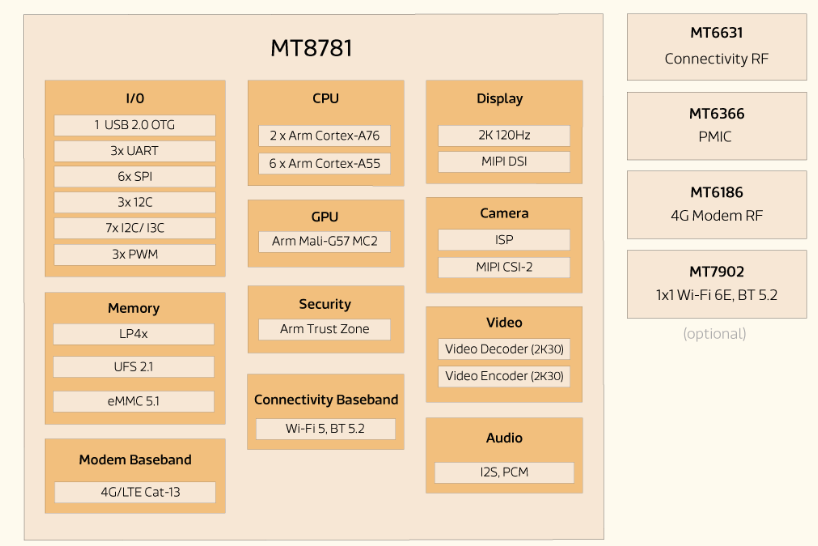
Task: Select the 6 x Arm Cortex-A55 block
Action: coord(325,164)
